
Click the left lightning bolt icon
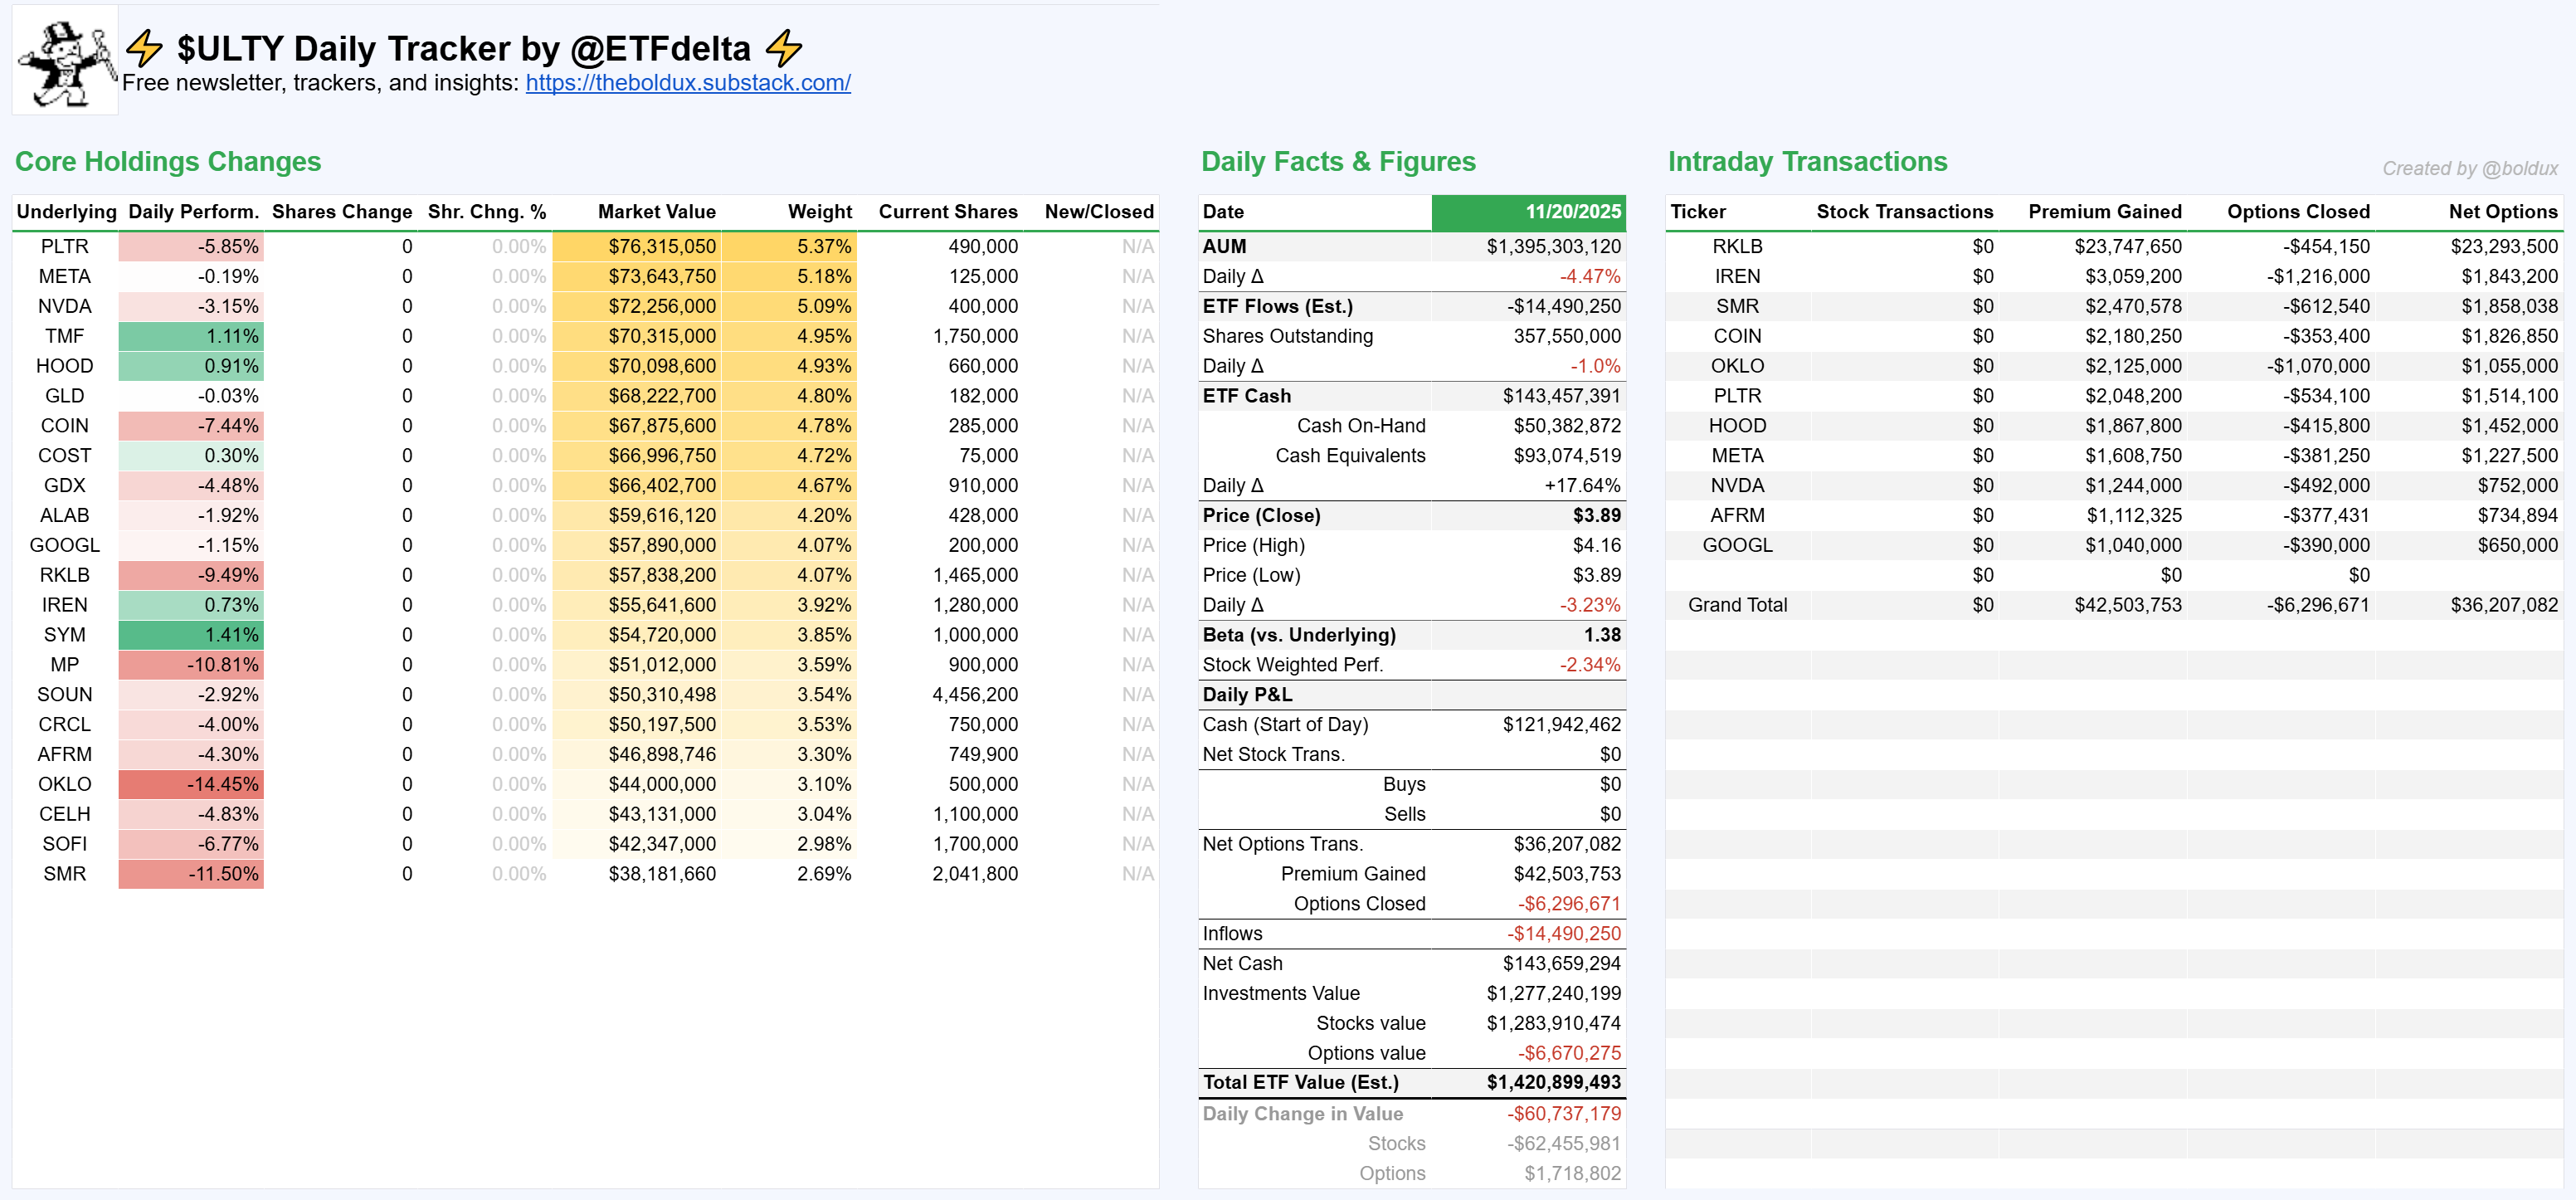point(145,48)
